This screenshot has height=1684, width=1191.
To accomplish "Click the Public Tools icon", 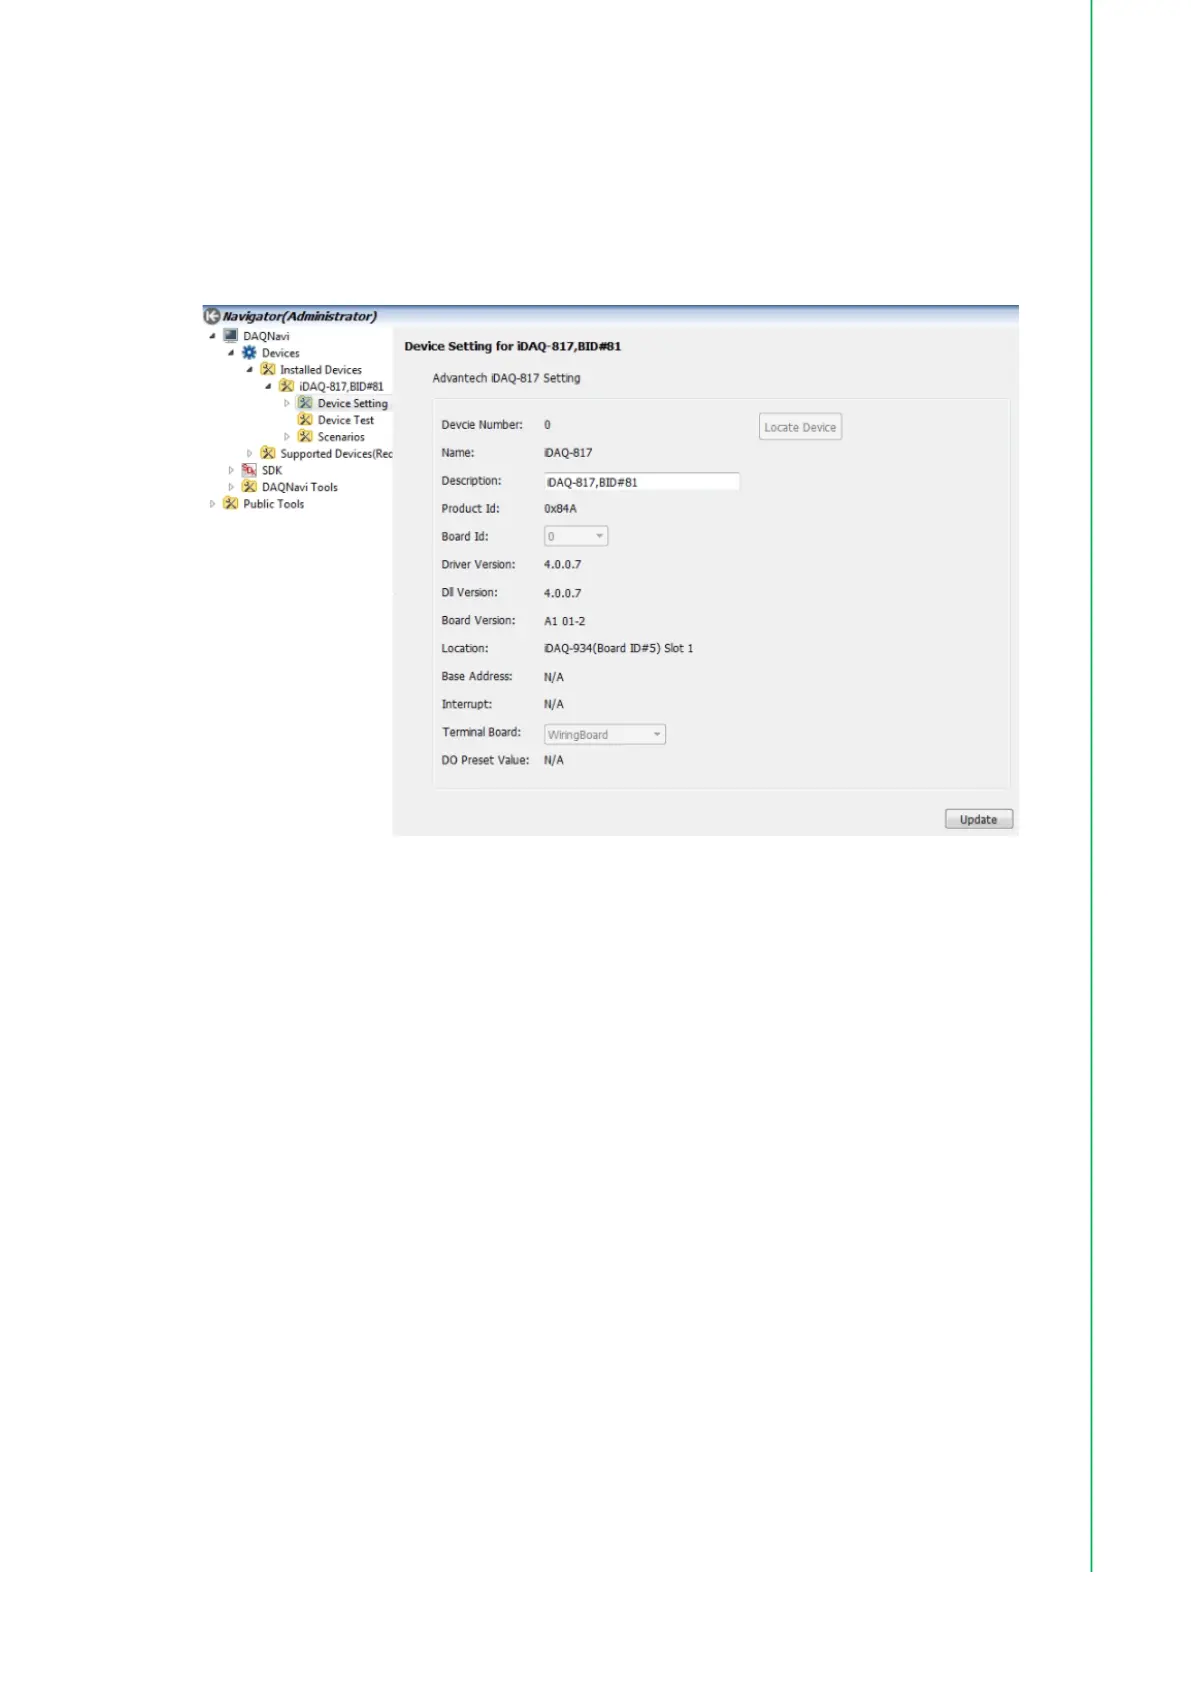I will [230, 504].
